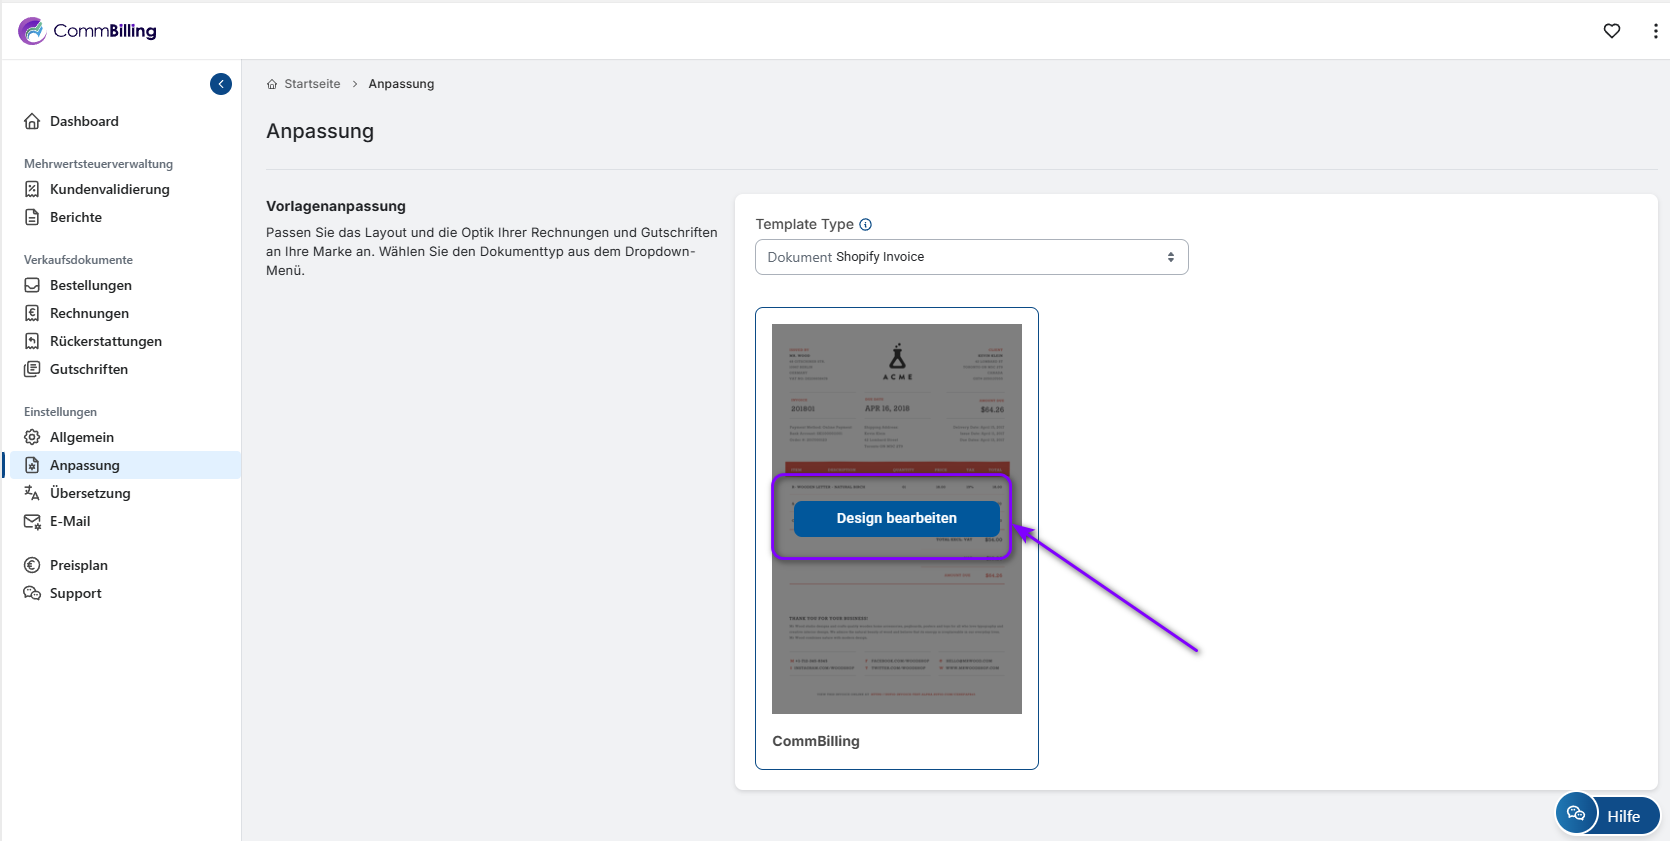
Task: Click the Dashboard home icon
Action: [32, 121]
